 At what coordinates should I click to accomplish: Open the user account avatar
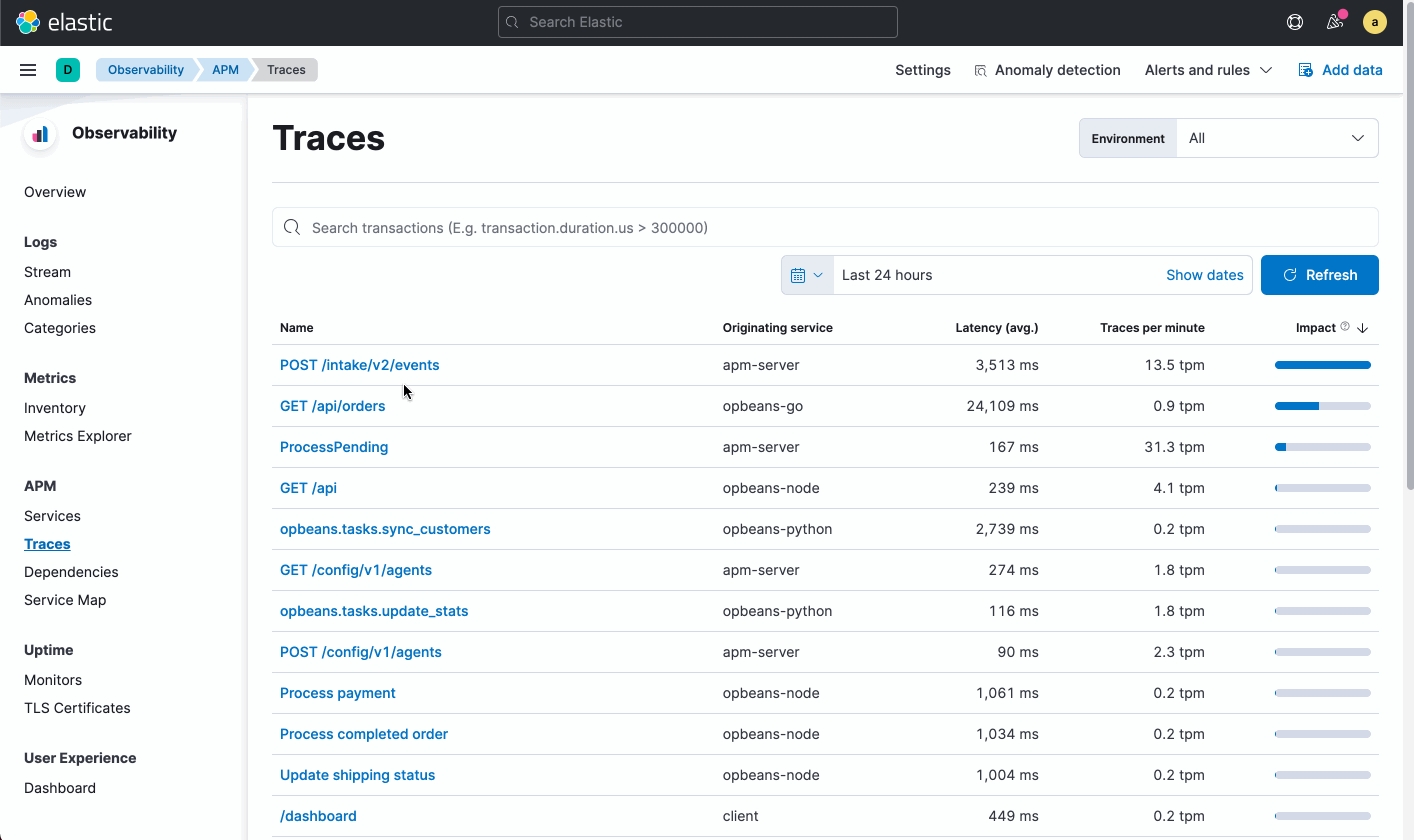[x=1375, y=22]
